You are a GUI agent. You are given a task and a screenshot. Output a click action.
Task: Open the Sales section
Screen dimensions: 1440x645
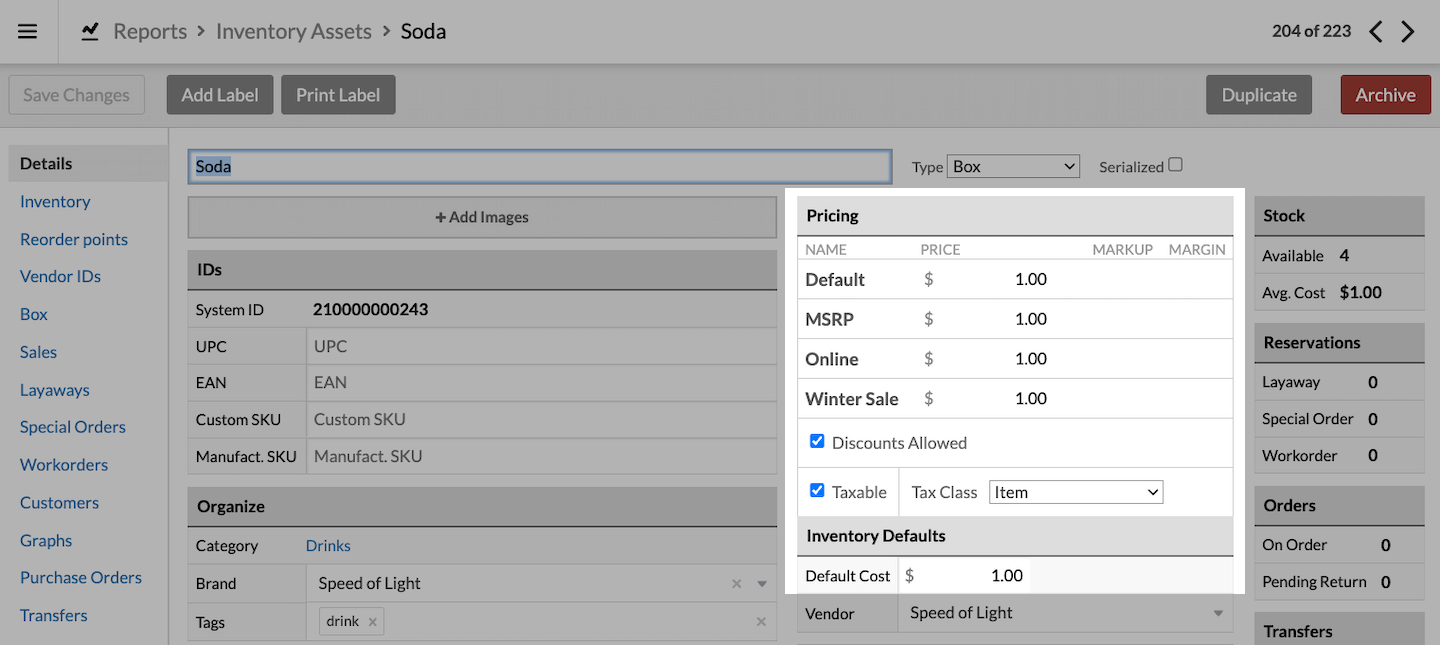pyautogui.click(x=38, y=352)
